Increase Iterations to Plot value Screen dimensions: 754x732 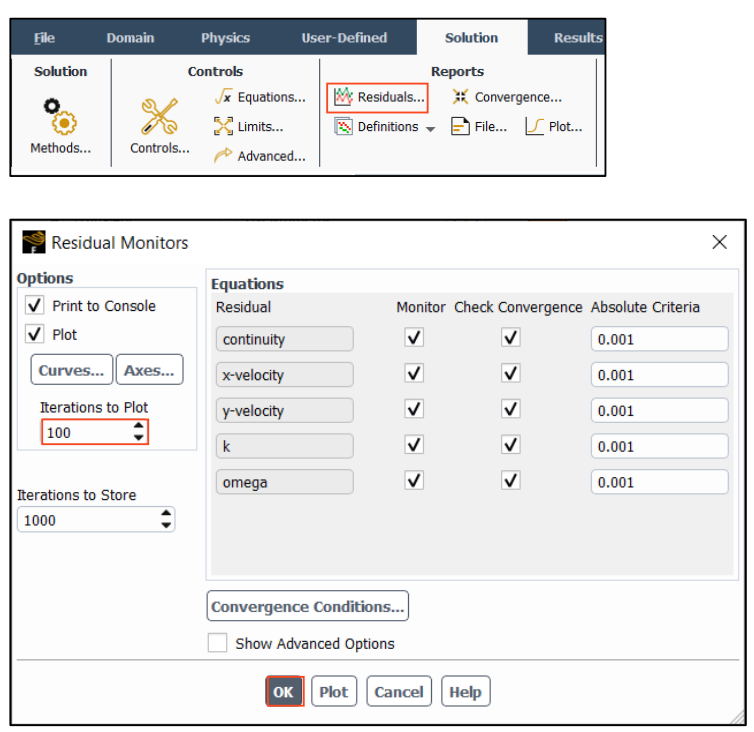point(139,426)
